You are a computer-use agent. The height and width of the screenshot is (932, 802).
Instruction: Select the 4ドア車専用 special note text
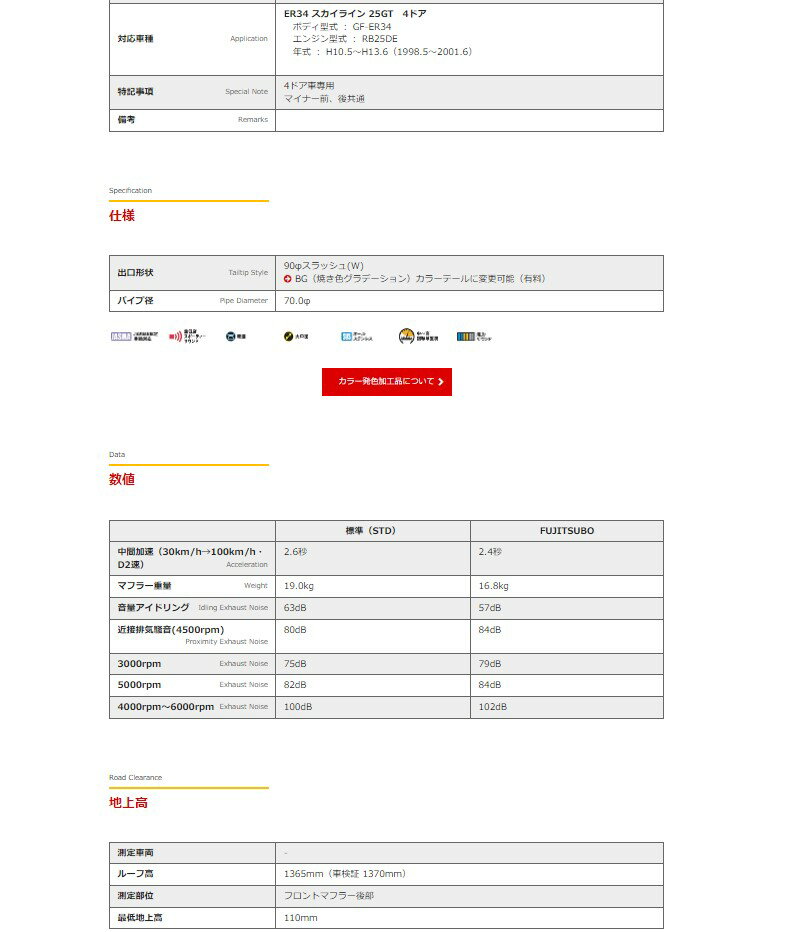[x=309, y=86]
